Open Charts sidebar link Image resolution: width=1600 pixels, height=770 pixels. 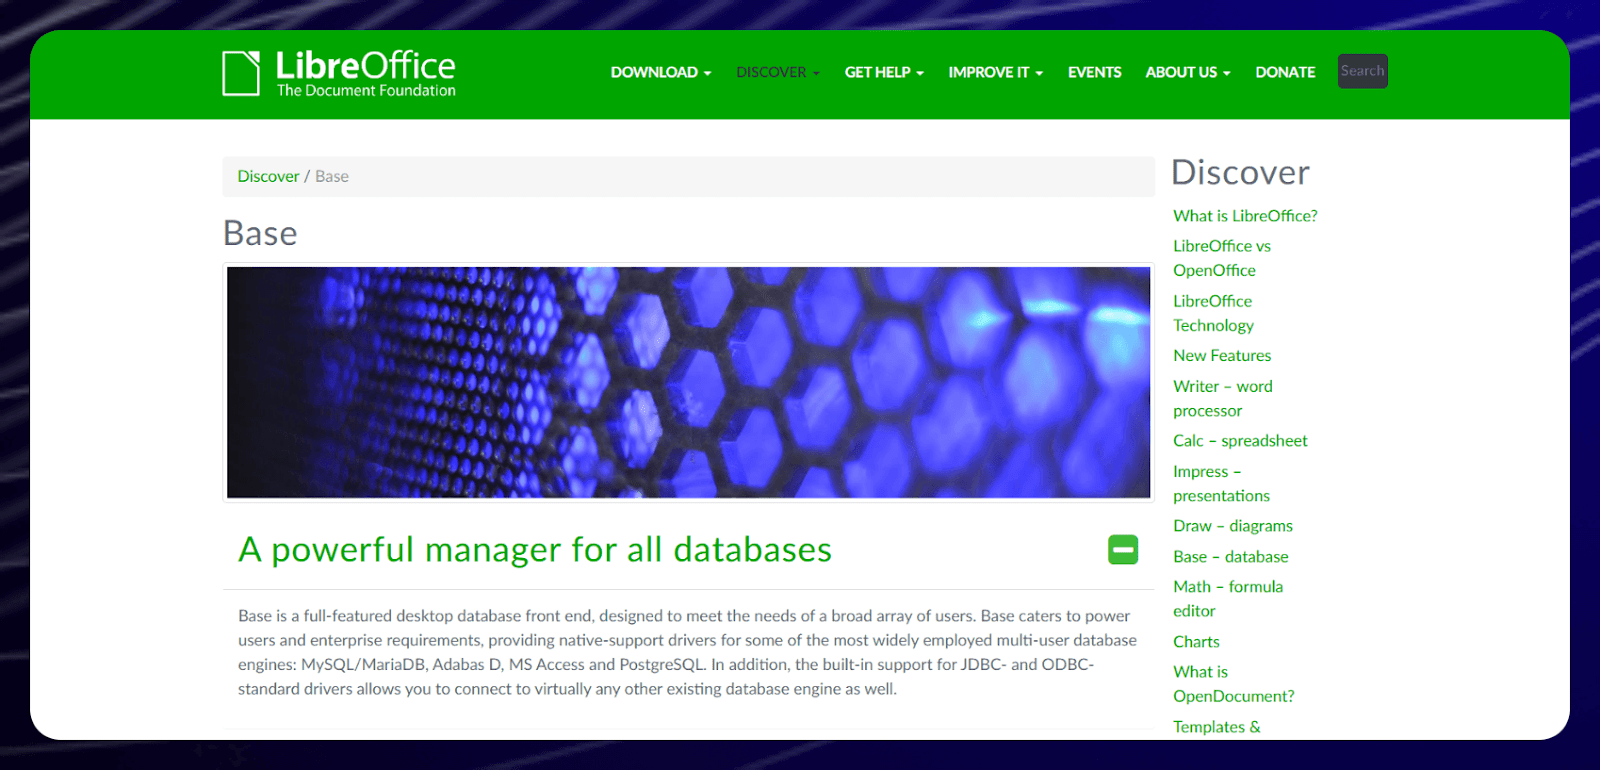pos(1196,642)
